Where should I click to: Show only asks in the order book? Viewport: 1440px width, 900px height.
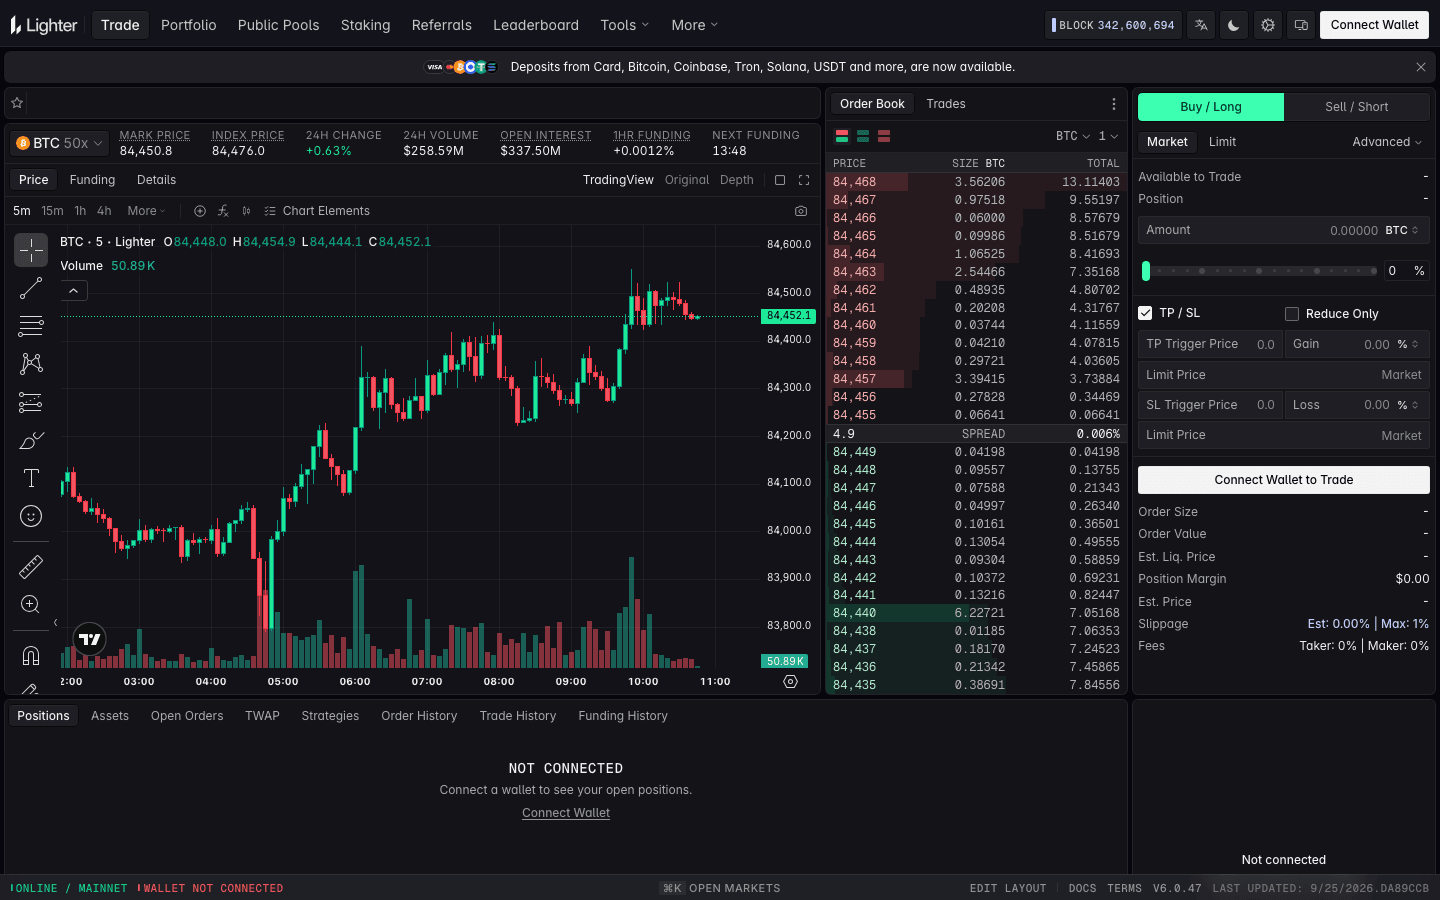[884, 136]
